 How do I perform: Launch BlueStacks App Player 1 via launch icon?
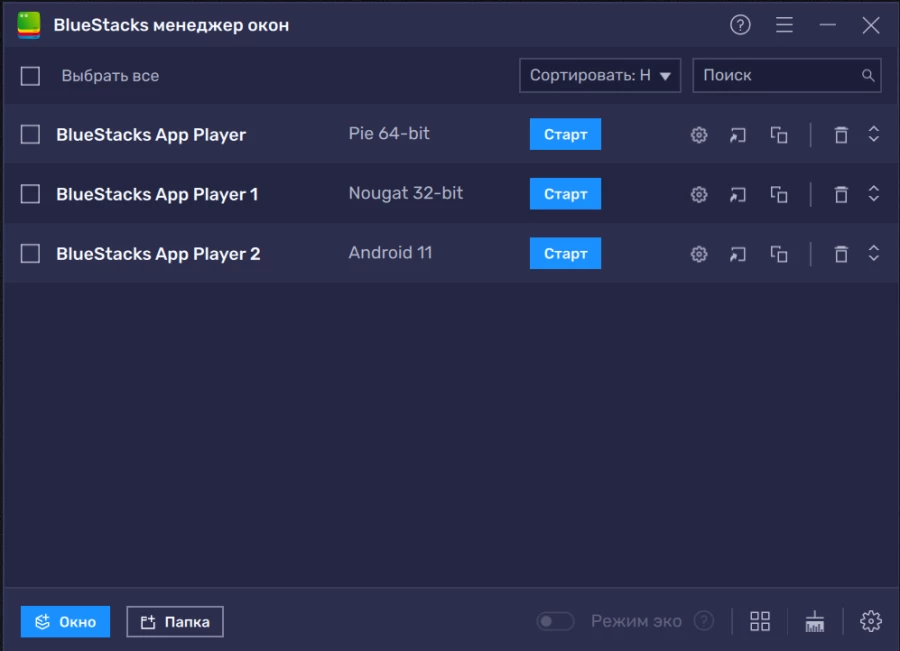(738, 194)
